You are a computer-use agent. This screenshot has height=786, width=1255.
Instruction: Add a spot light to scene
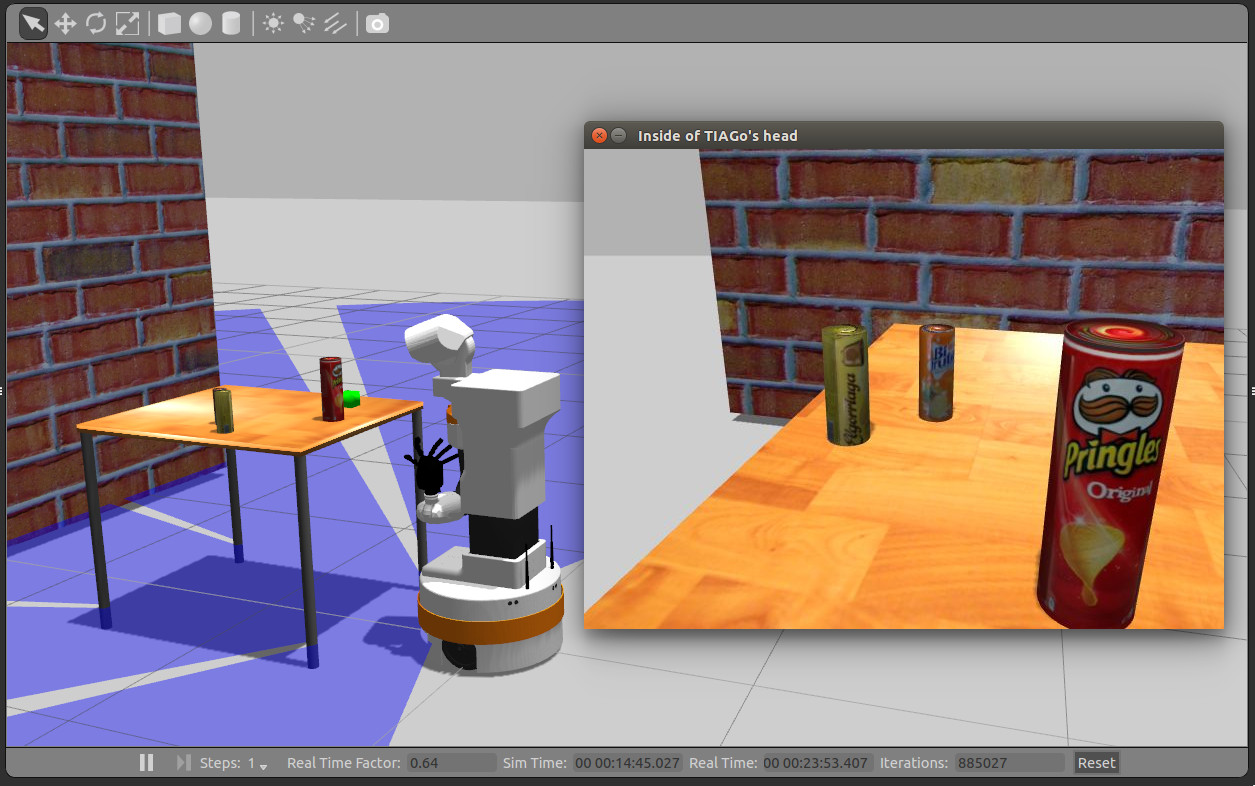click(304, 23)
